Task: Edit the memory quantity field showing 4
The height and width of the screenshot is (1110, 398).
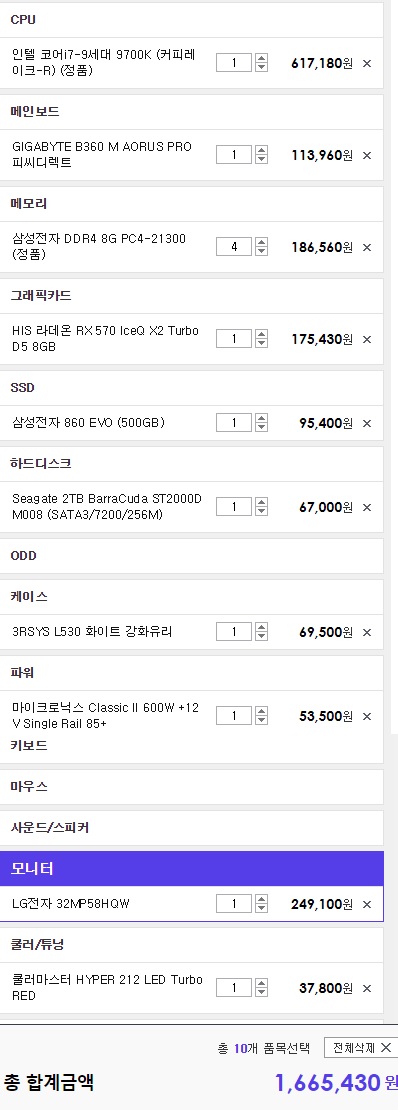Action: point(234,247)
